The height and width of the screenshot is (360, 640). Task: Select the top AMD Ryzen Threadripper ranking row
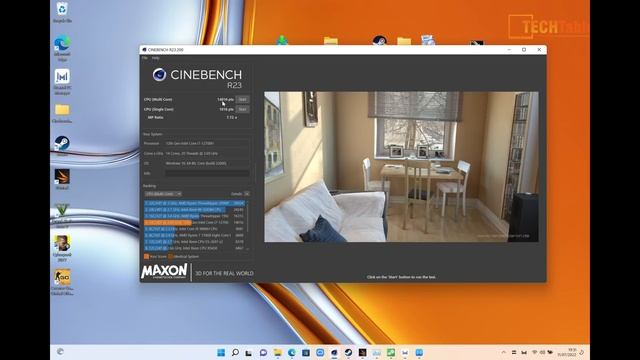[x=194, y=203]
